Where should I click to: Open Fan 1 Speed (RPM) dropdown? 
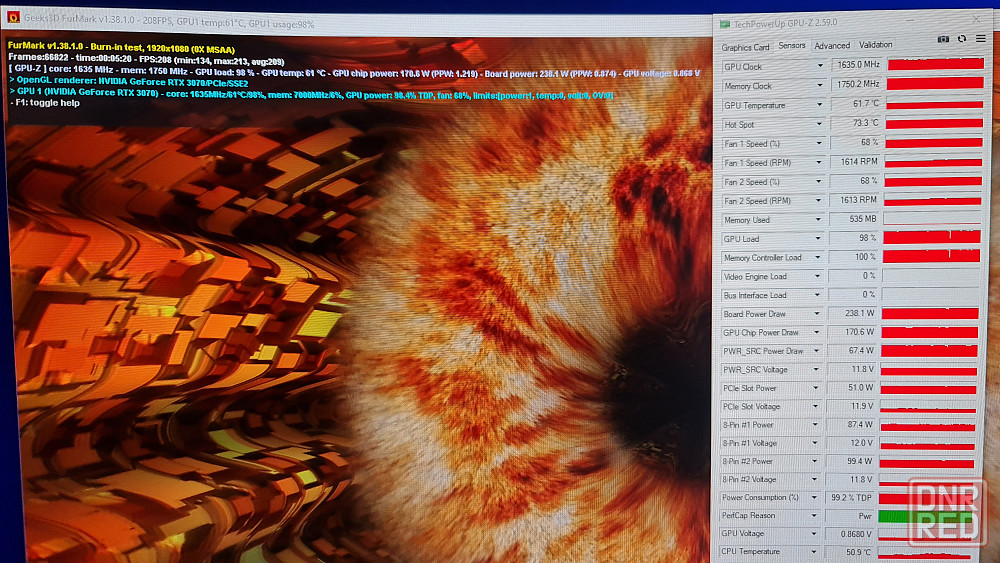pos(819,163)
